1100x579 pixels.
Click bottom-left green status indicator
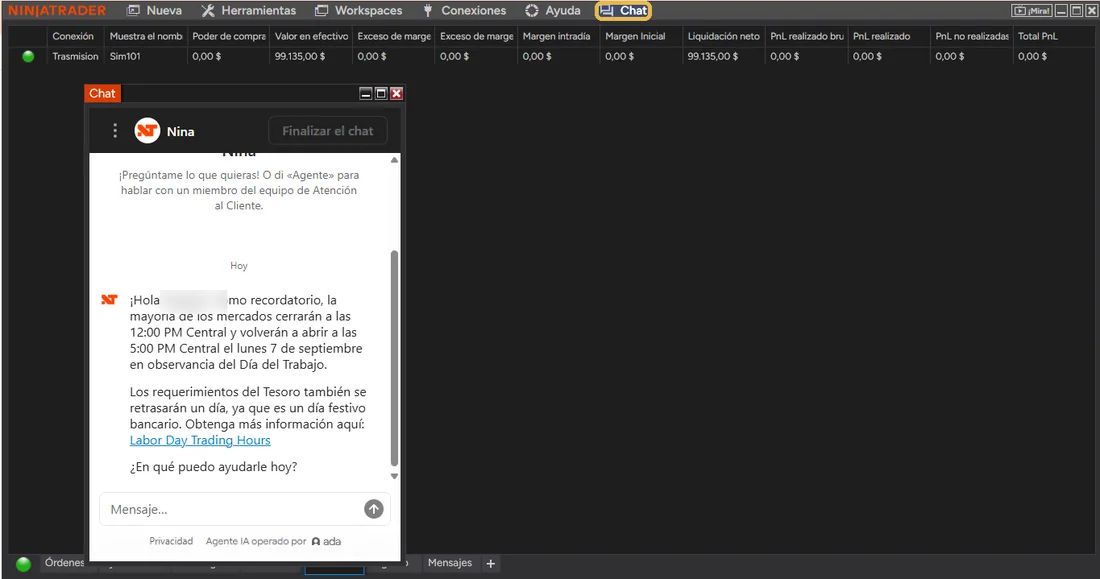point(23,564)
